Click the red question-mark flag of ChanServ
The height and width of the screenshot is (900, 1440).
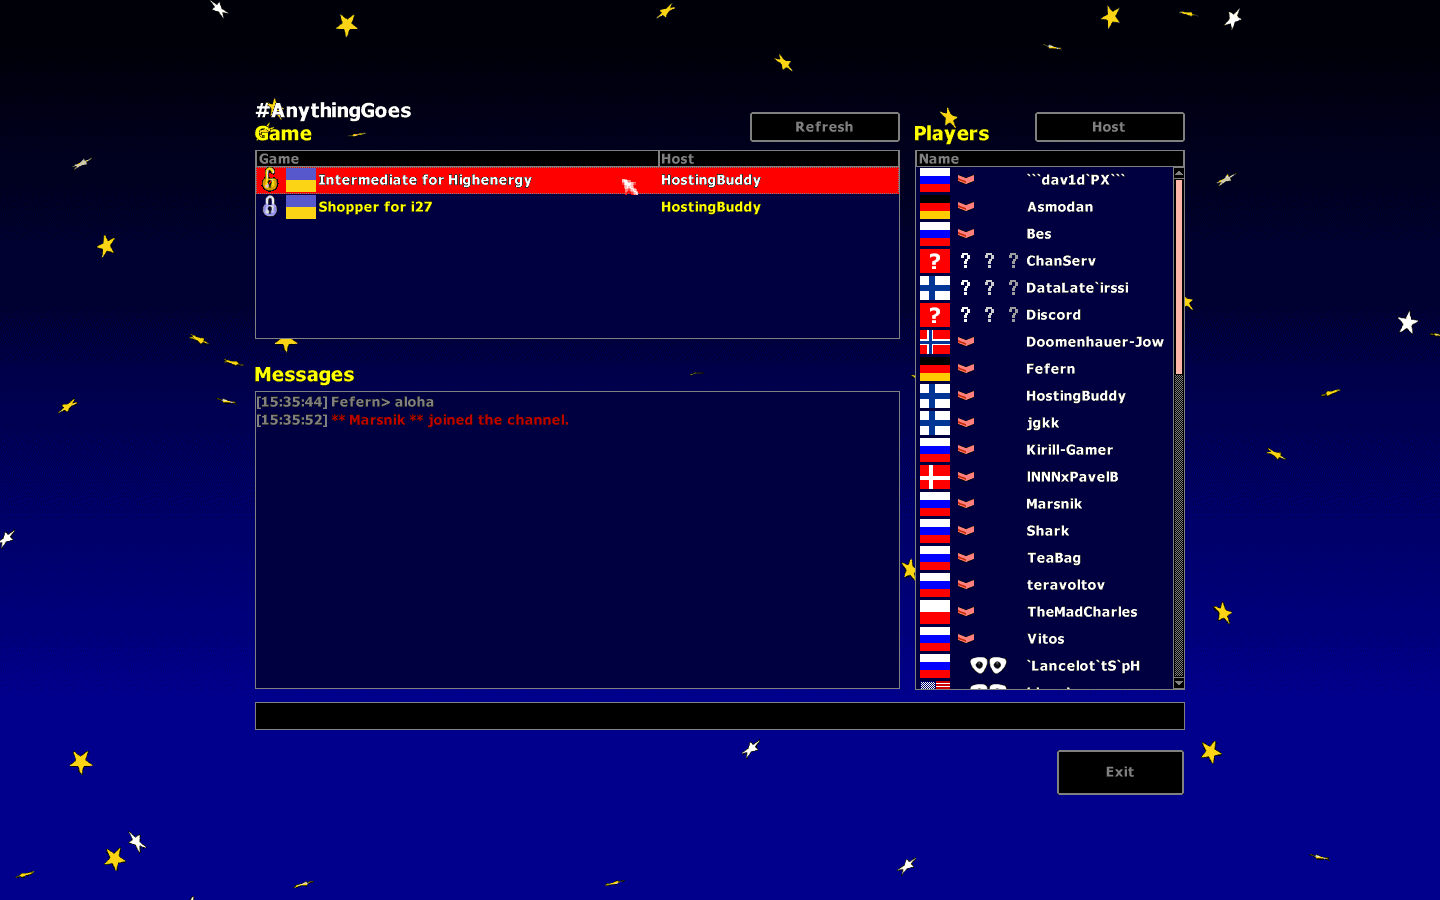click(935, 261)
